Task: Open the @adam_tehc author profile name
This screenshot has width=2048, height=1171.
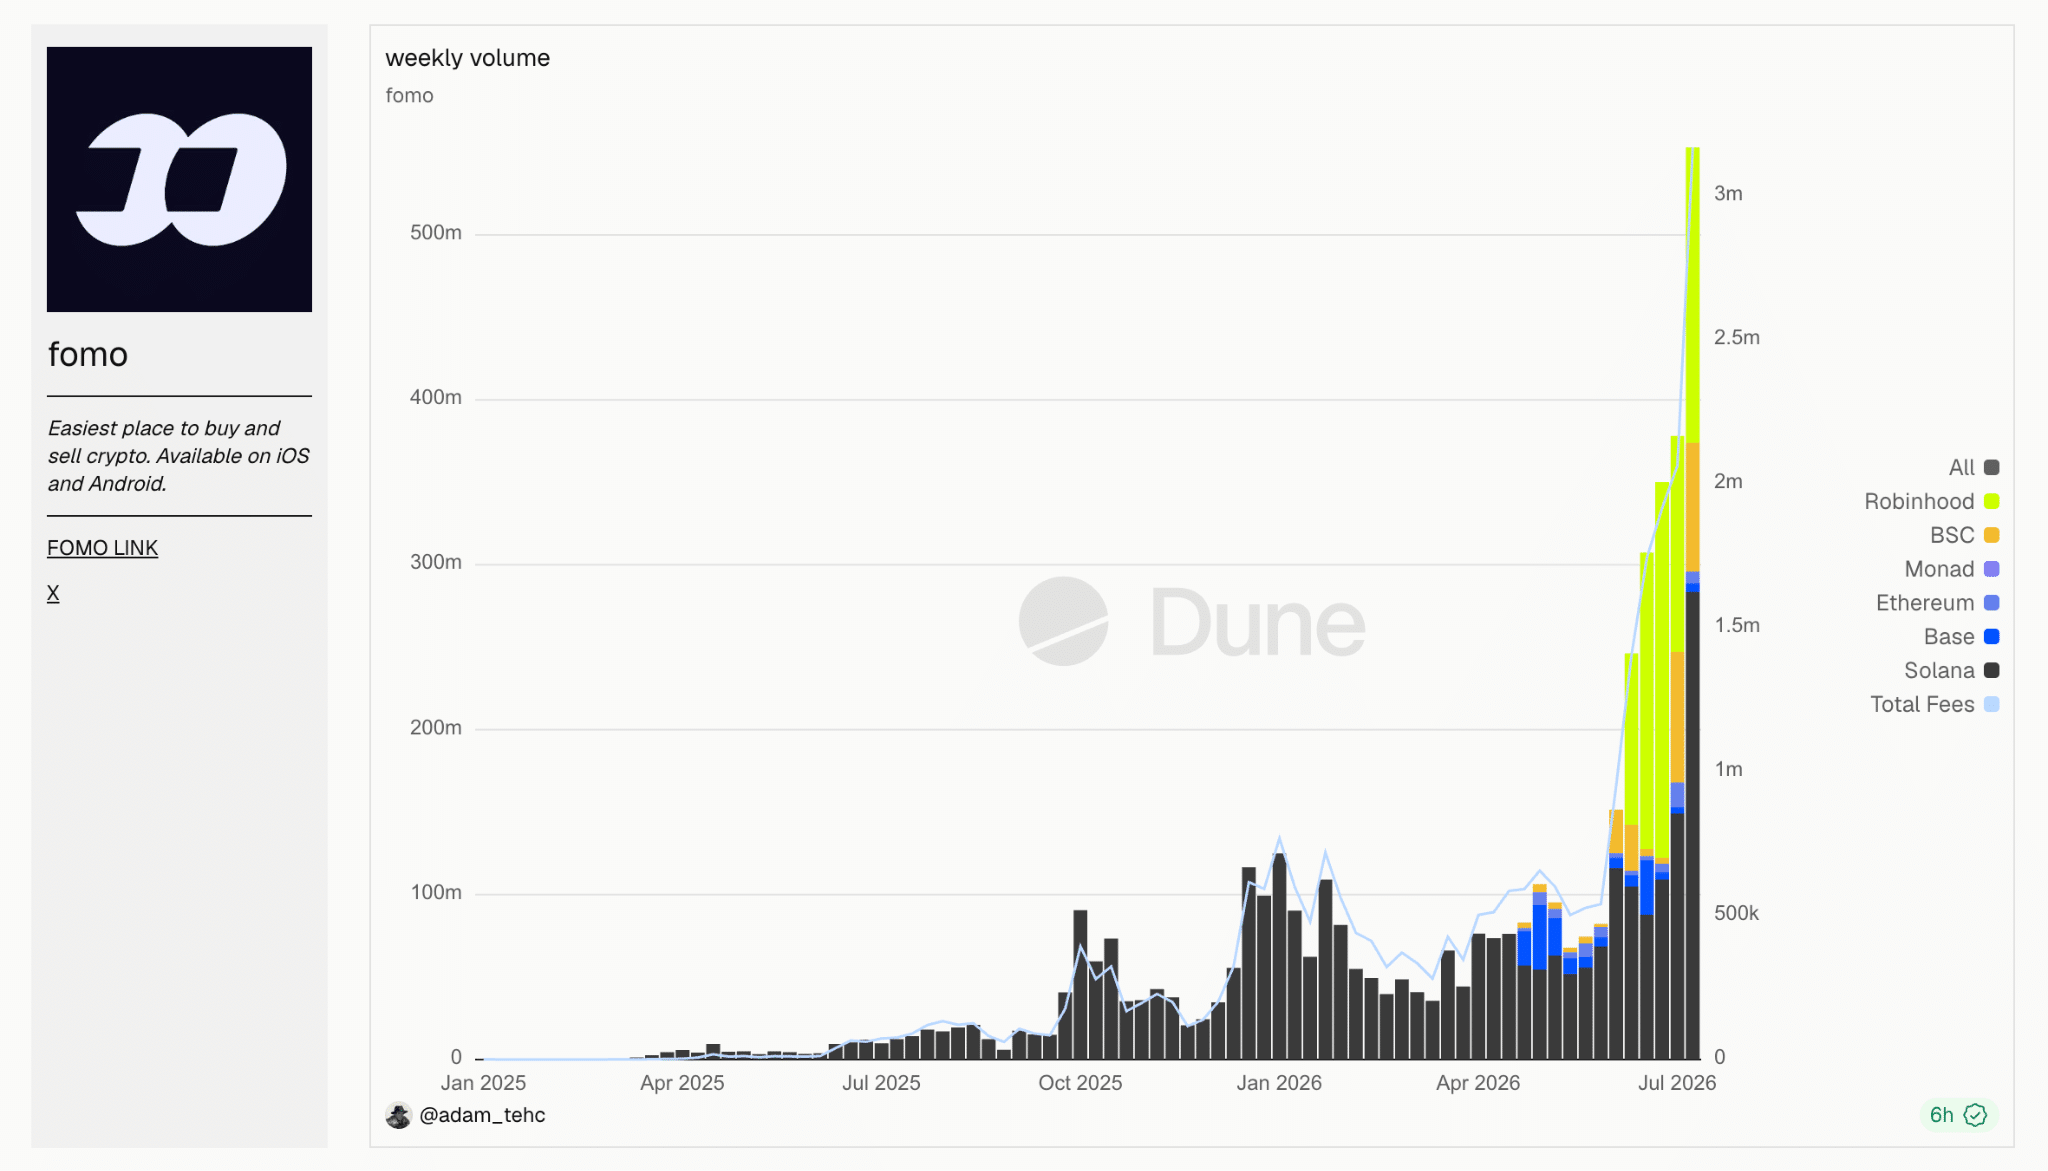Action: [x=482, y=1115]
